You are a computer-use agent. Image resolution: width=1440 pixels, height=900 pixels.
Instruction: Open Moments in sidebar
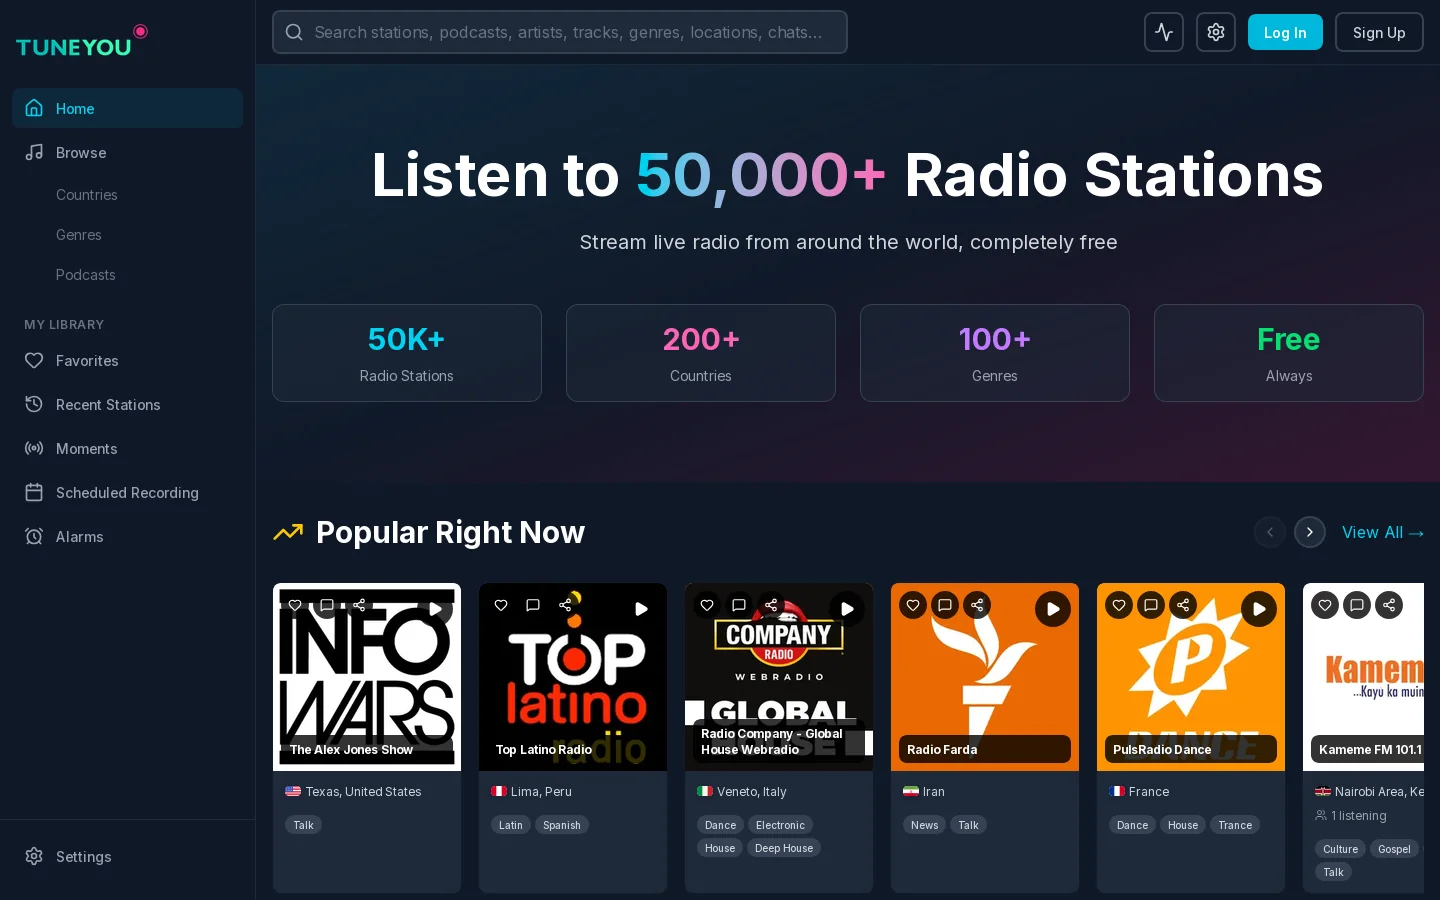pos(127,448)
